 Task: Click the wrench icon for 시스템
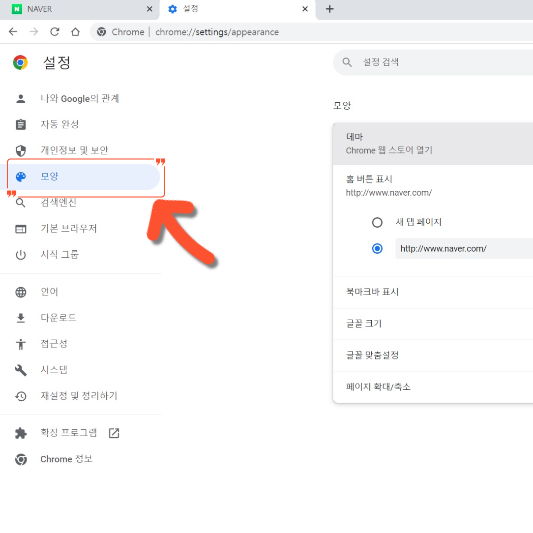click(x=21, y=370)
